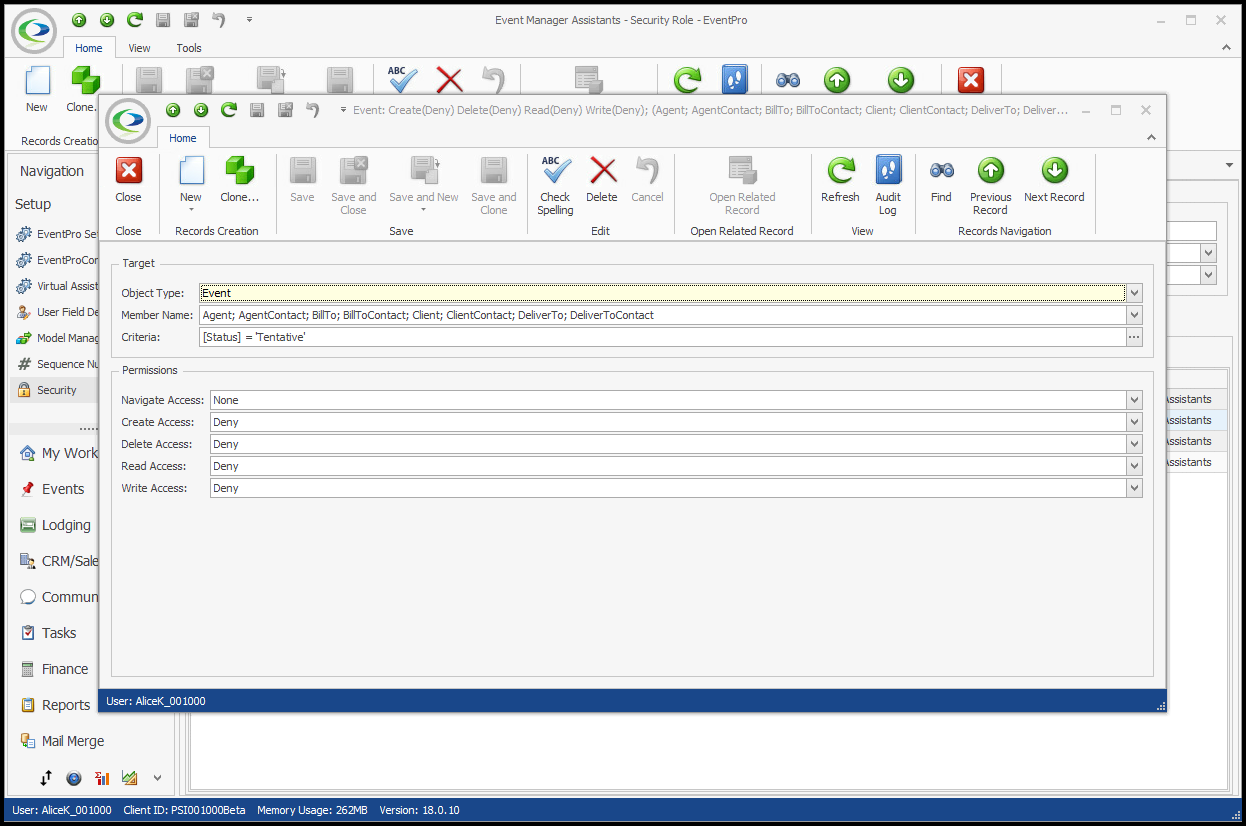The width and height of the screenshot is (1246, 826).
Task: Click main window quick-access undo arrow
Action: click(219, 20)
